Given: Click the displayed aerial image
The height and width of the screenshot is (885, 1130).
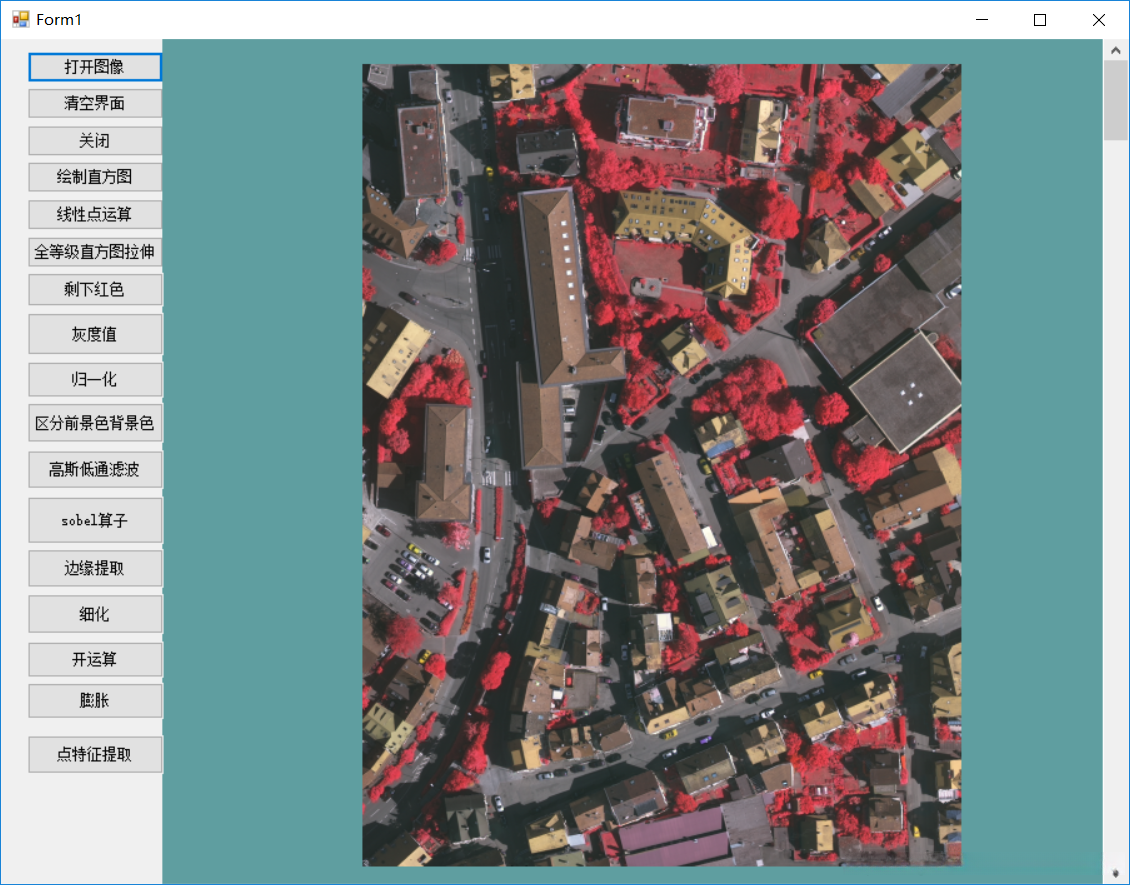Looking at the screenshot, I should click(661, 465).
